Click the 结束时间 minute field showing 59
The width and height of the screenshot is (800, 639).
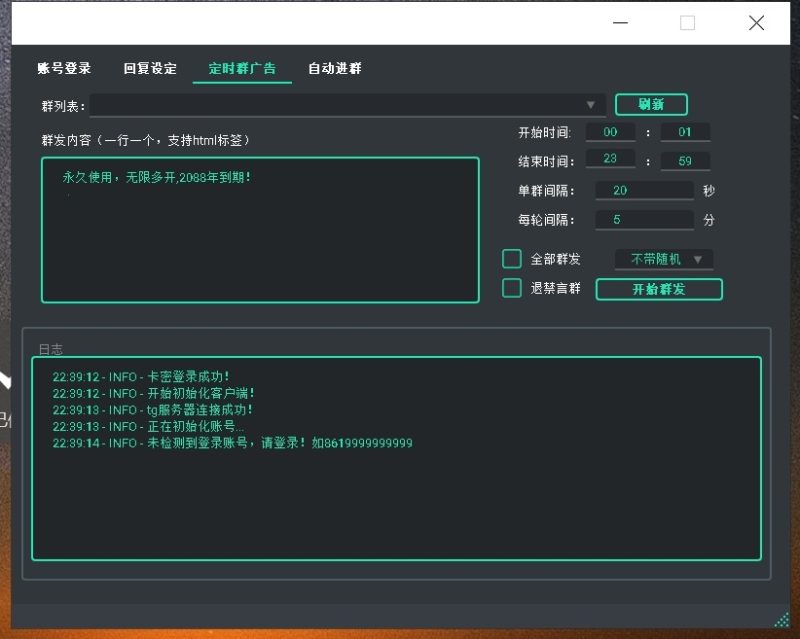click(x=687, y=160)
